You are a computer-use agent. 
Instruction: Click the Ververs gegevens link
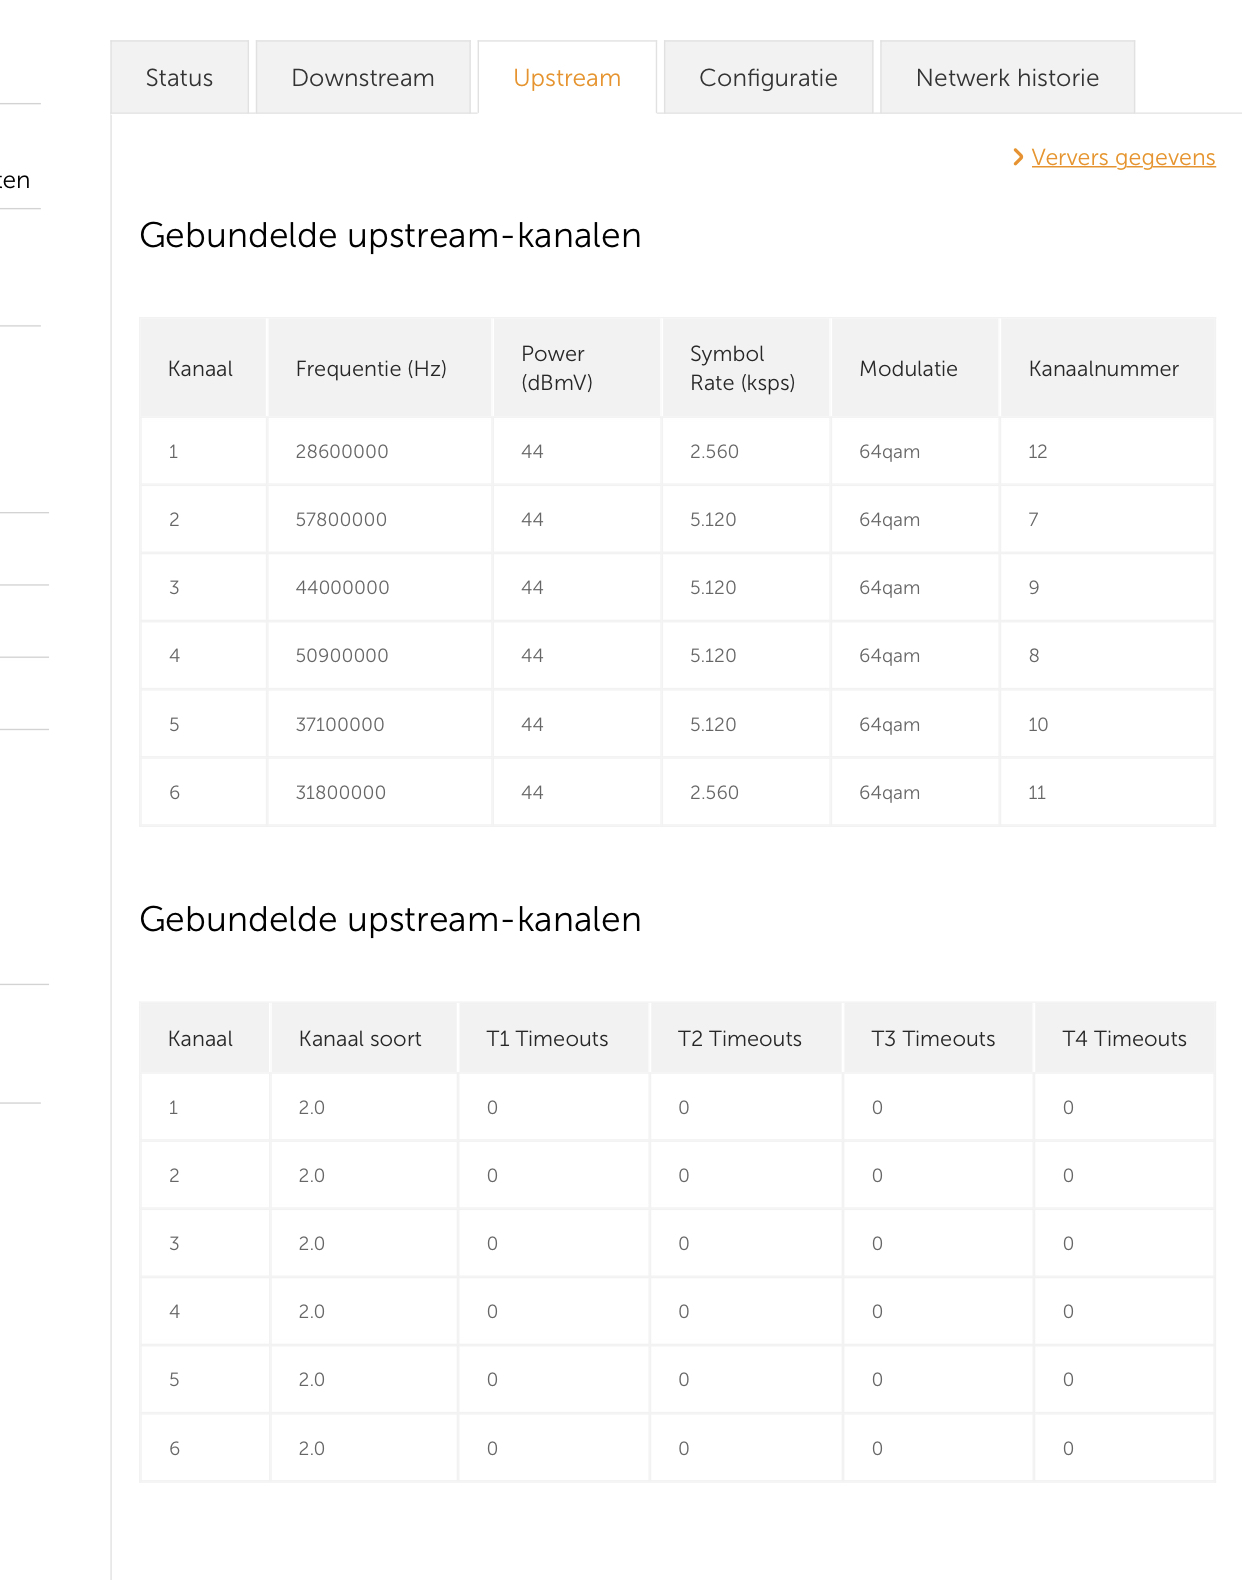pos(1123,158)
